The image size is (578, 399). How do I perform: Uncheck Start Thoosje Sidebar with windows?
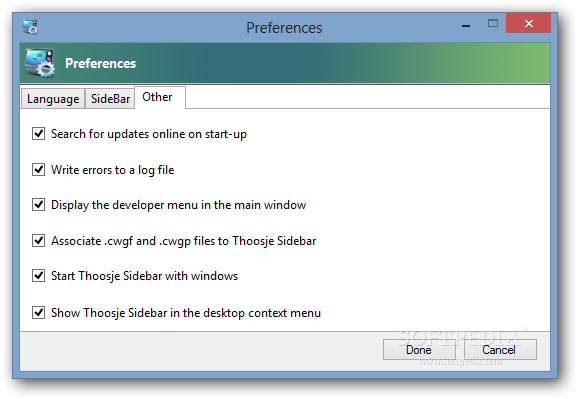38,276
